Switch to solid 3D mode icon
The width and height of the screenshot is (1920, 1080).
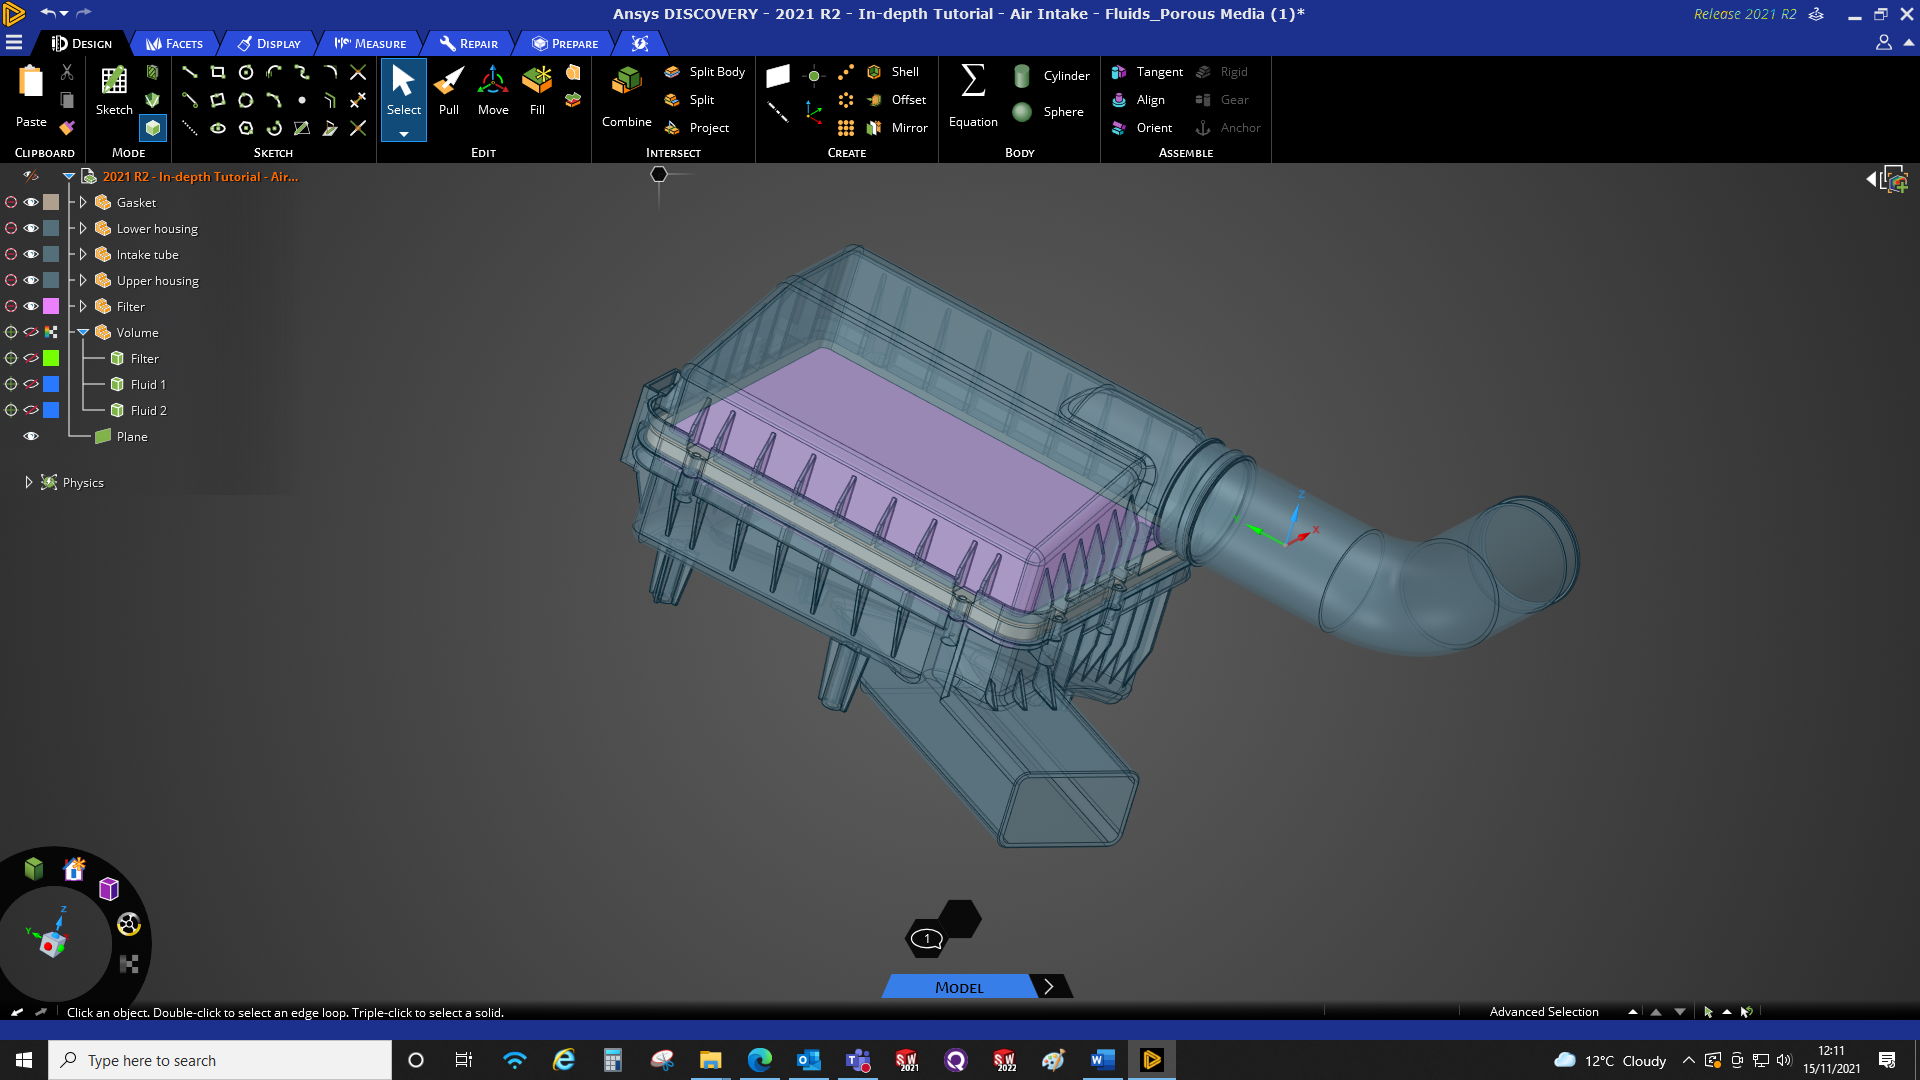(153, 128)
